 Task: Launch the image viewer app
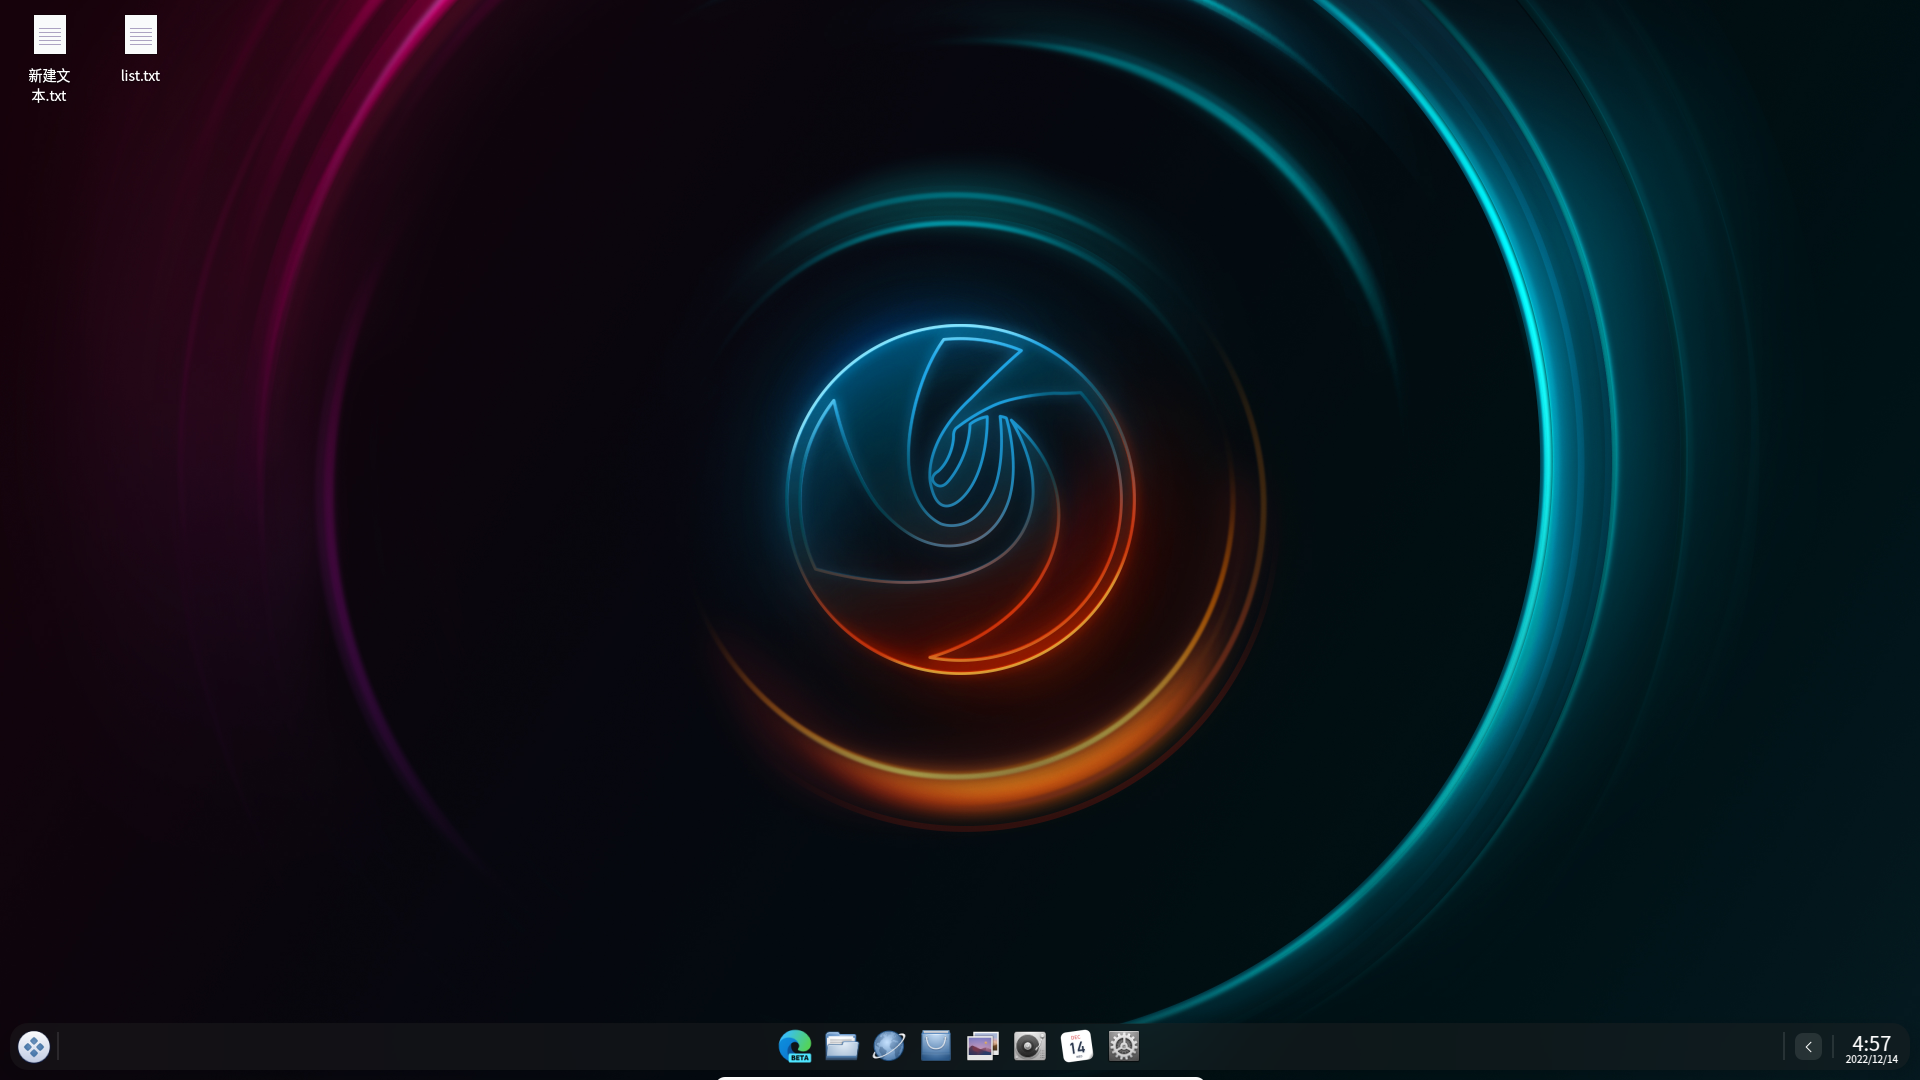983,1046
